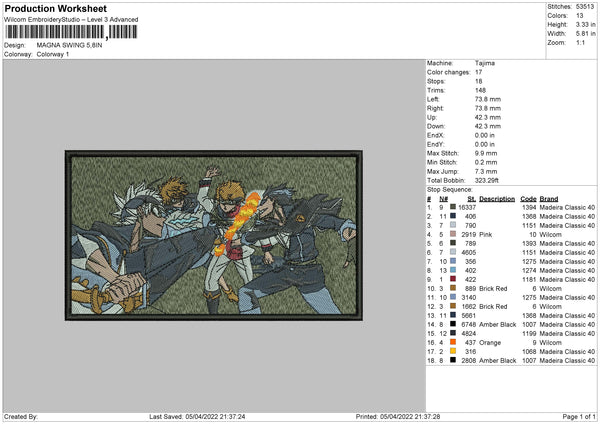The width and height of the screenshot is (600, 424).
Task: Click the 'St.' column header
Action: (x=471, y=199)
